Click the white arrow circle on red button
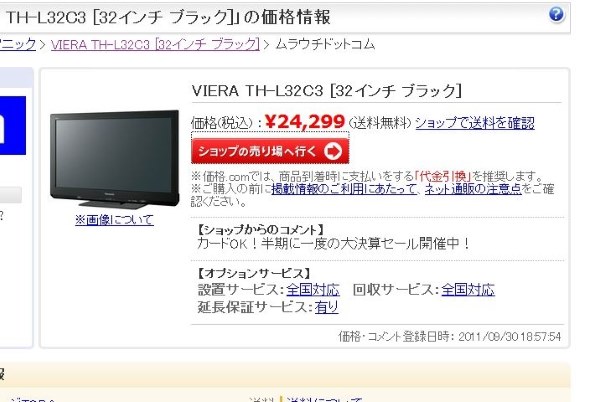The height and width of the screenshot is (402, 596). [x=333, y=152]
